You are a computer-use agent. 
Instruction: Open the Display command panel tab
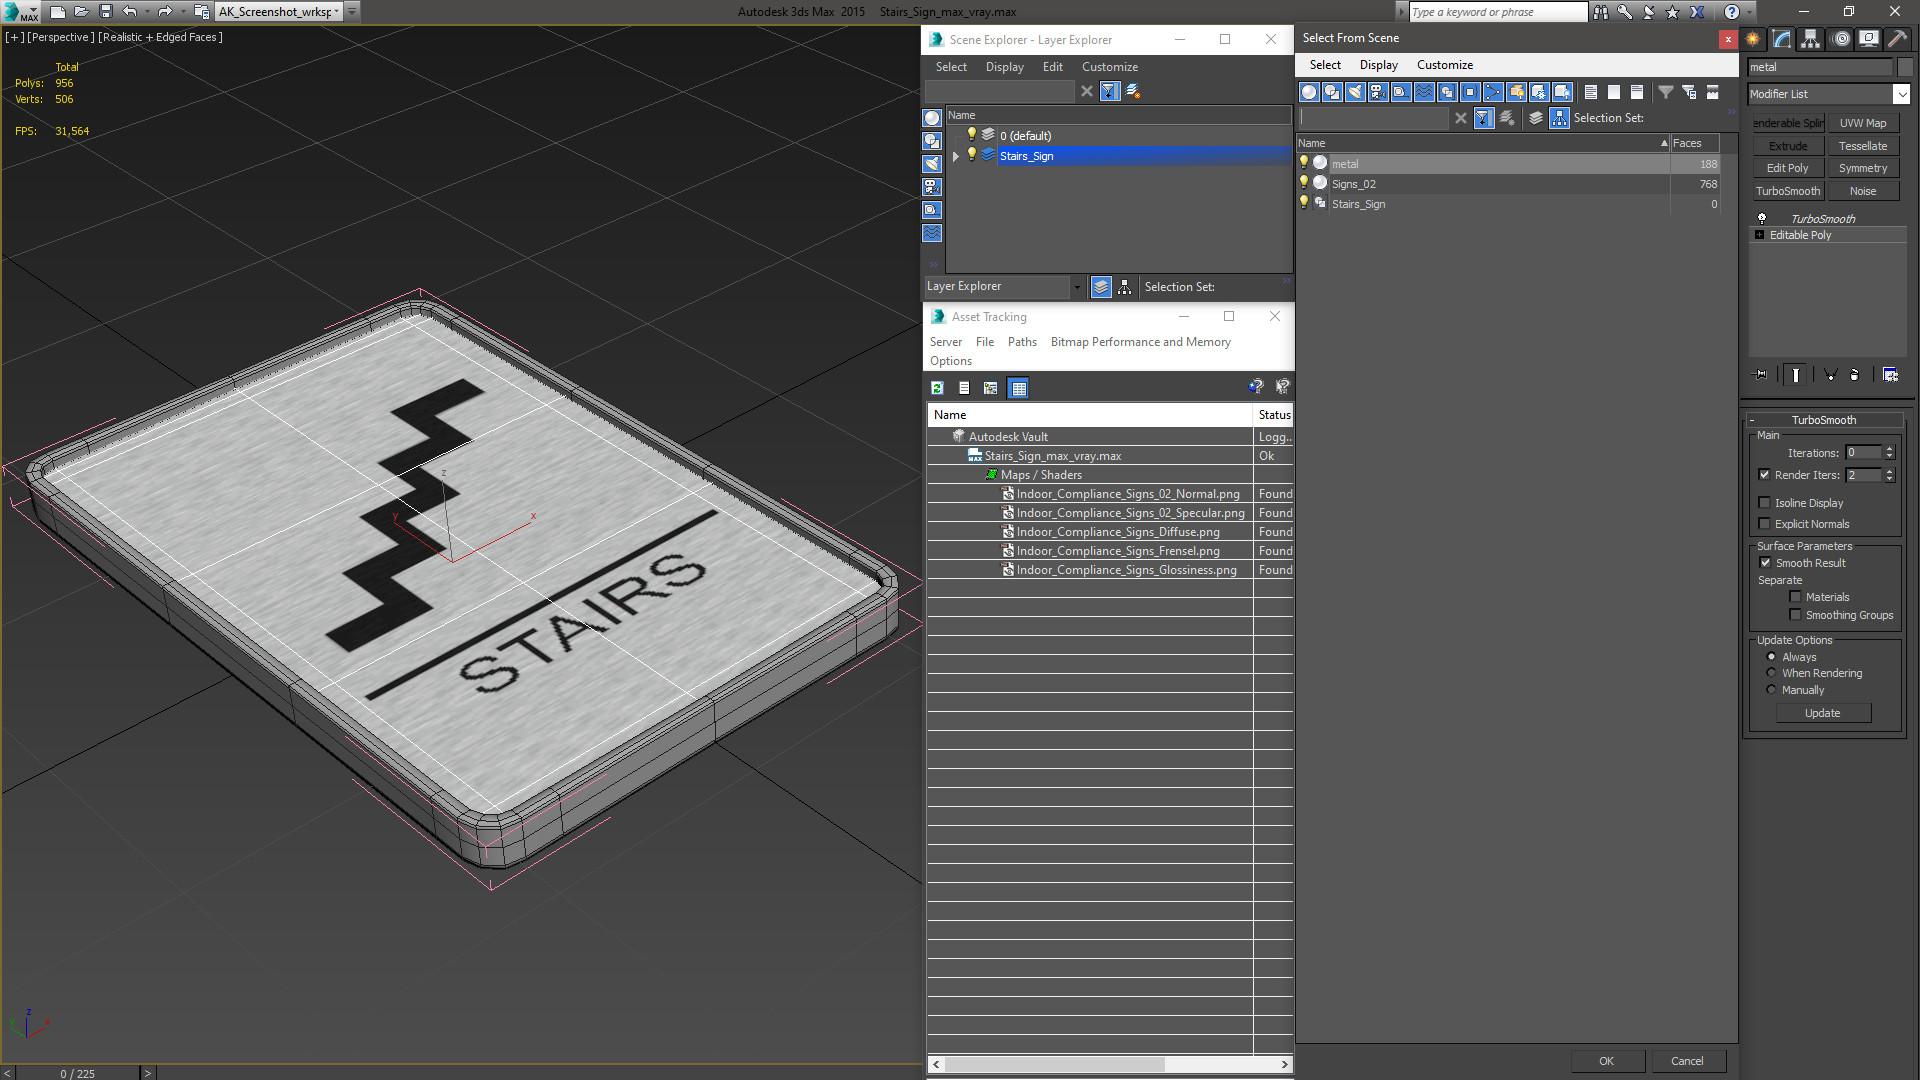[x=1869, y=39]
